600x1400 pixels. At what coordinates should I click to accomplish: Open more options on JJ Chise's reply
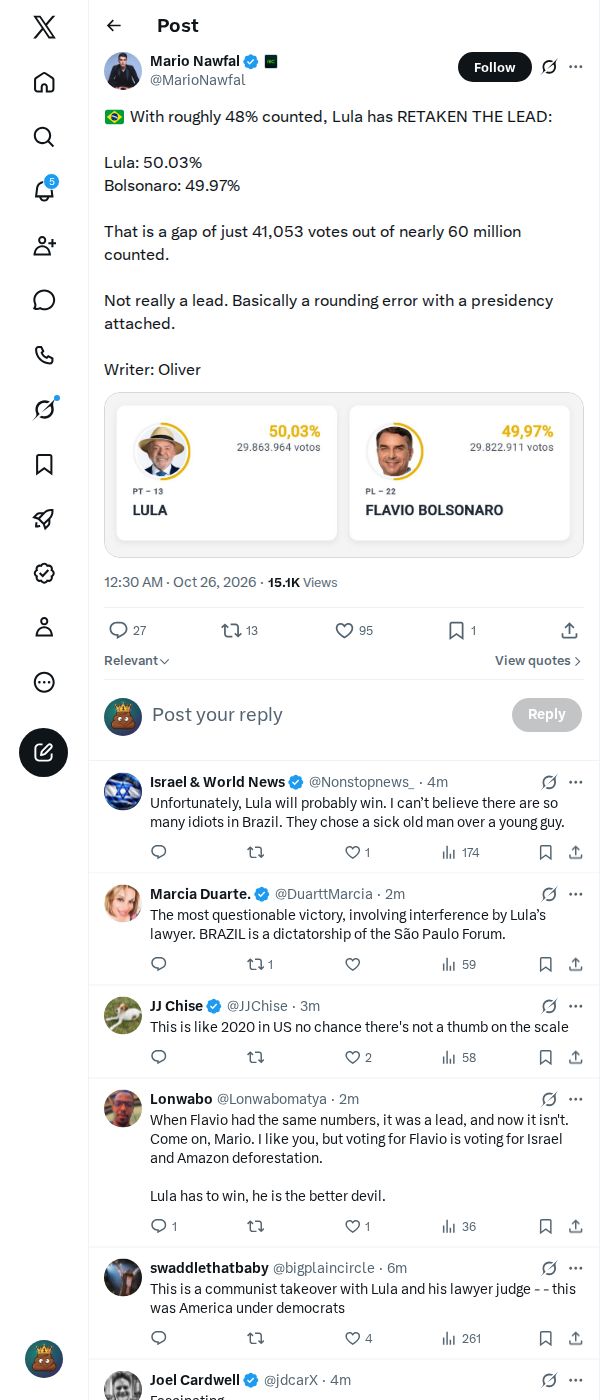point(575,1006)
